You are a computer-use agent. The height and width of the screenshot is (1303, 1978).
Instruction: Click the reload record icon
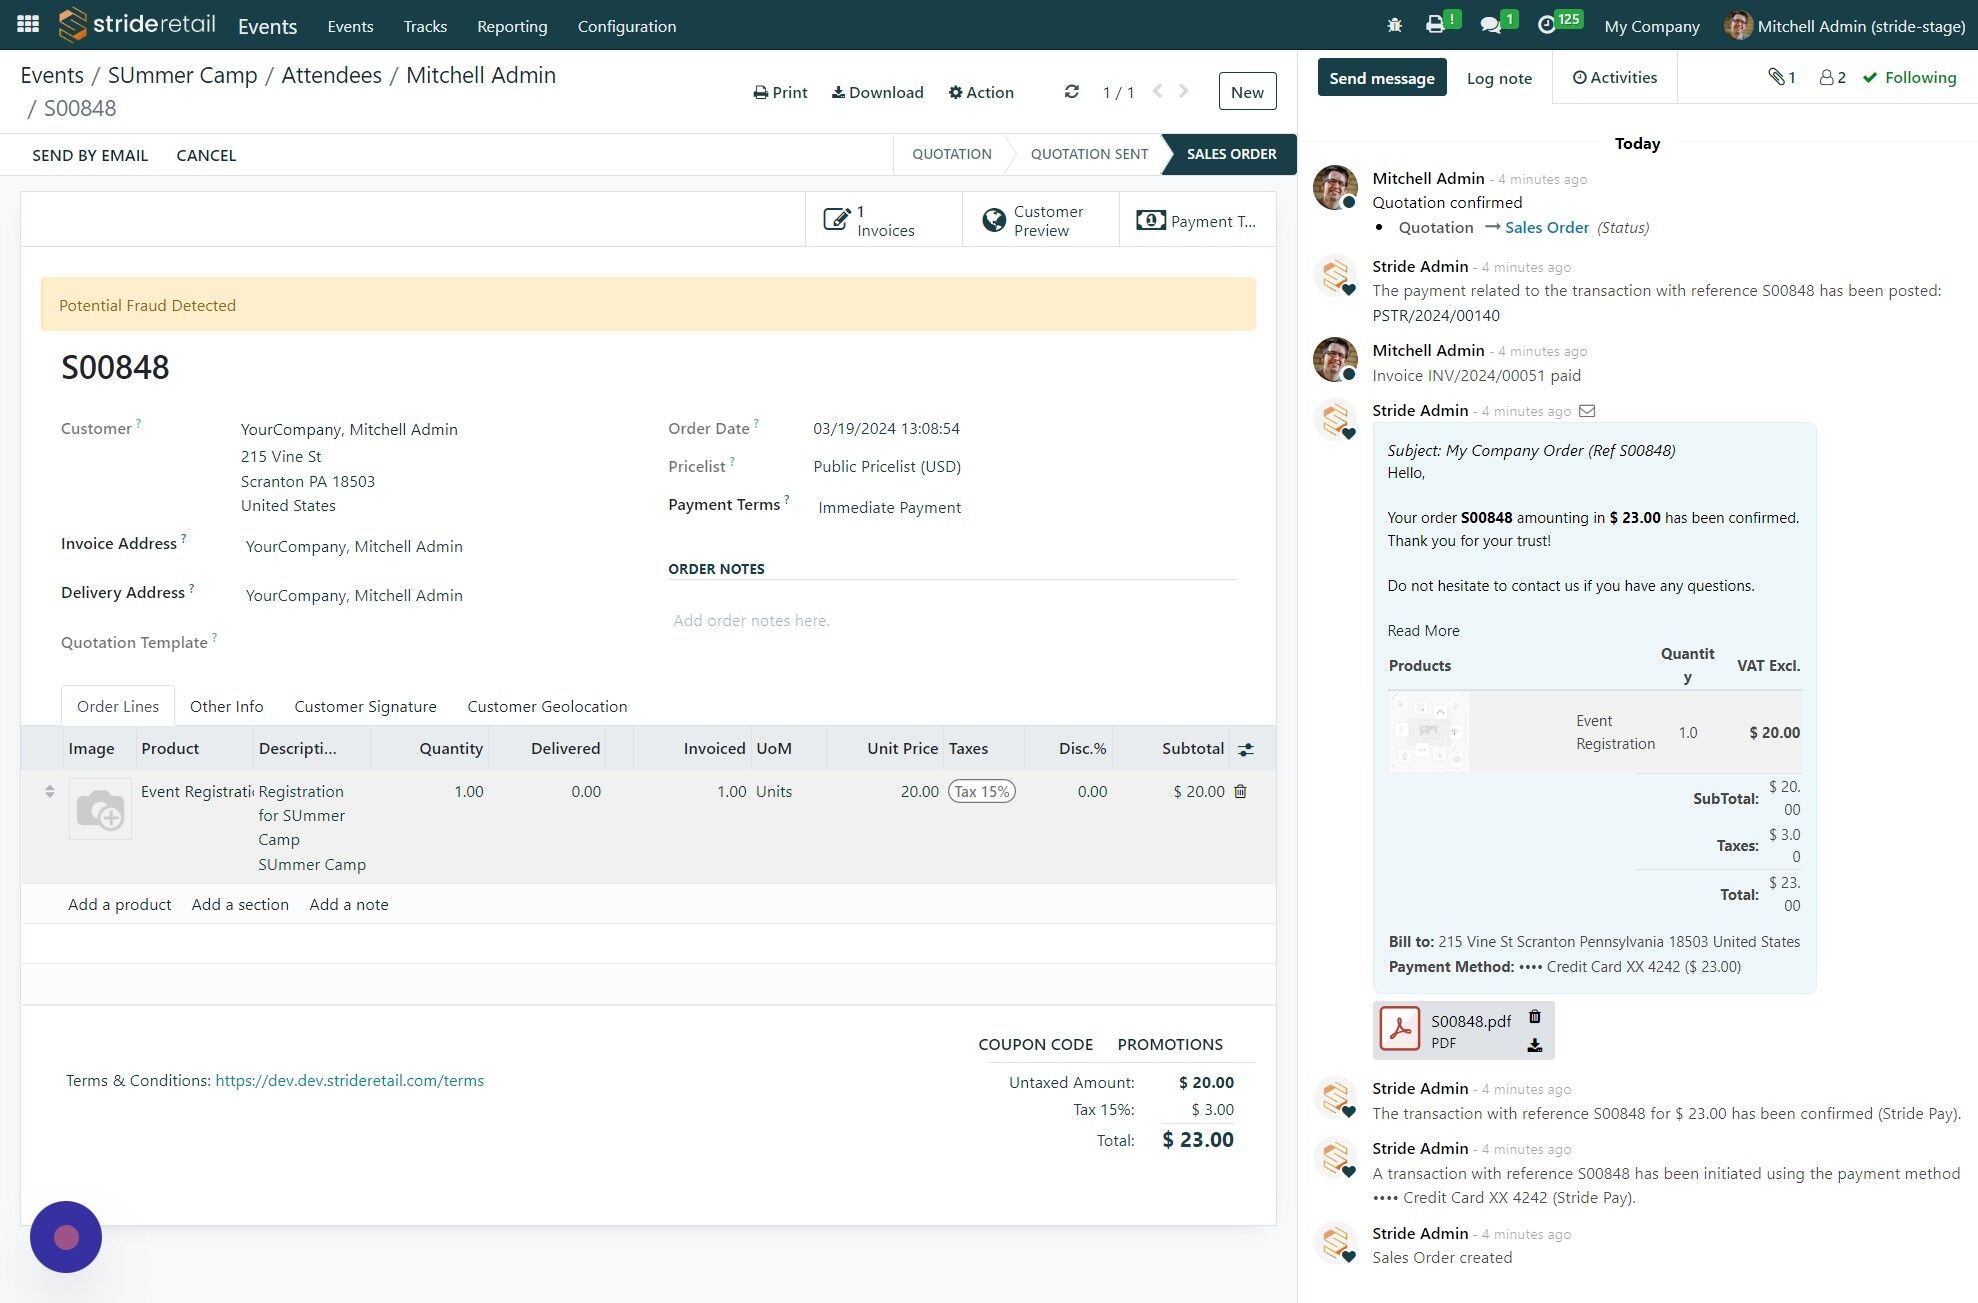tap(1071, 92)
